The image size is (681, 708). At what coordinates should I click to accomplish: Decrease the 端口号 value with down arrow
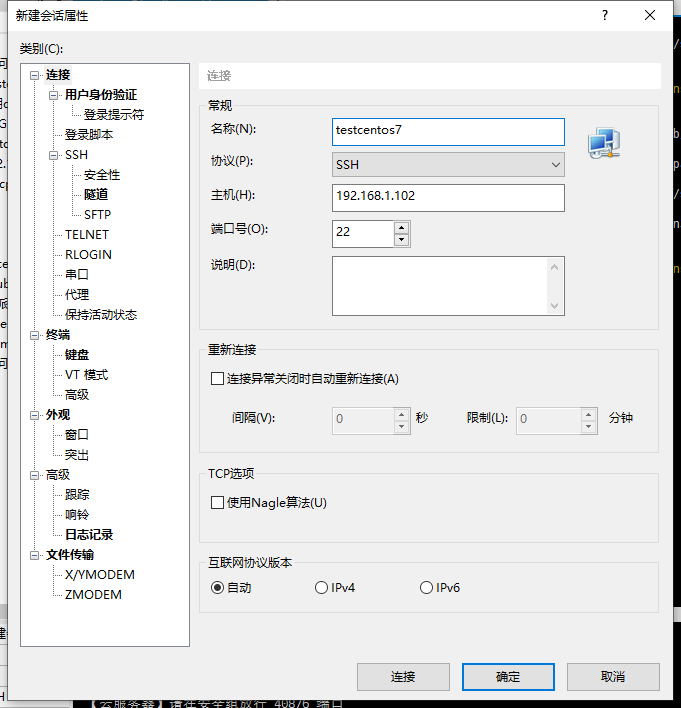coord(401,240)
